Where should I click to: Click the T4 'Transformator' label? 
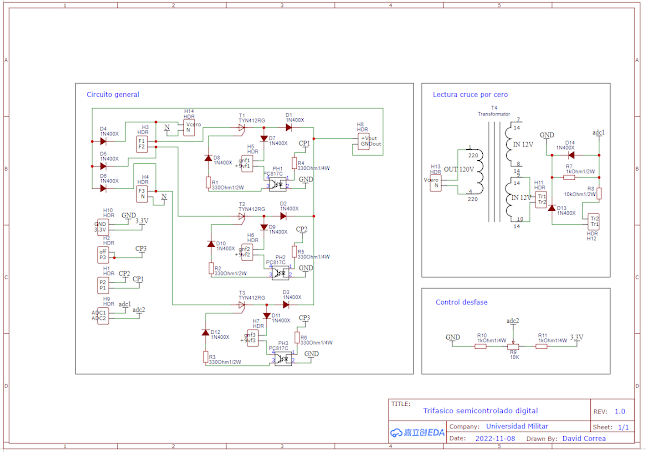point(494,114)
